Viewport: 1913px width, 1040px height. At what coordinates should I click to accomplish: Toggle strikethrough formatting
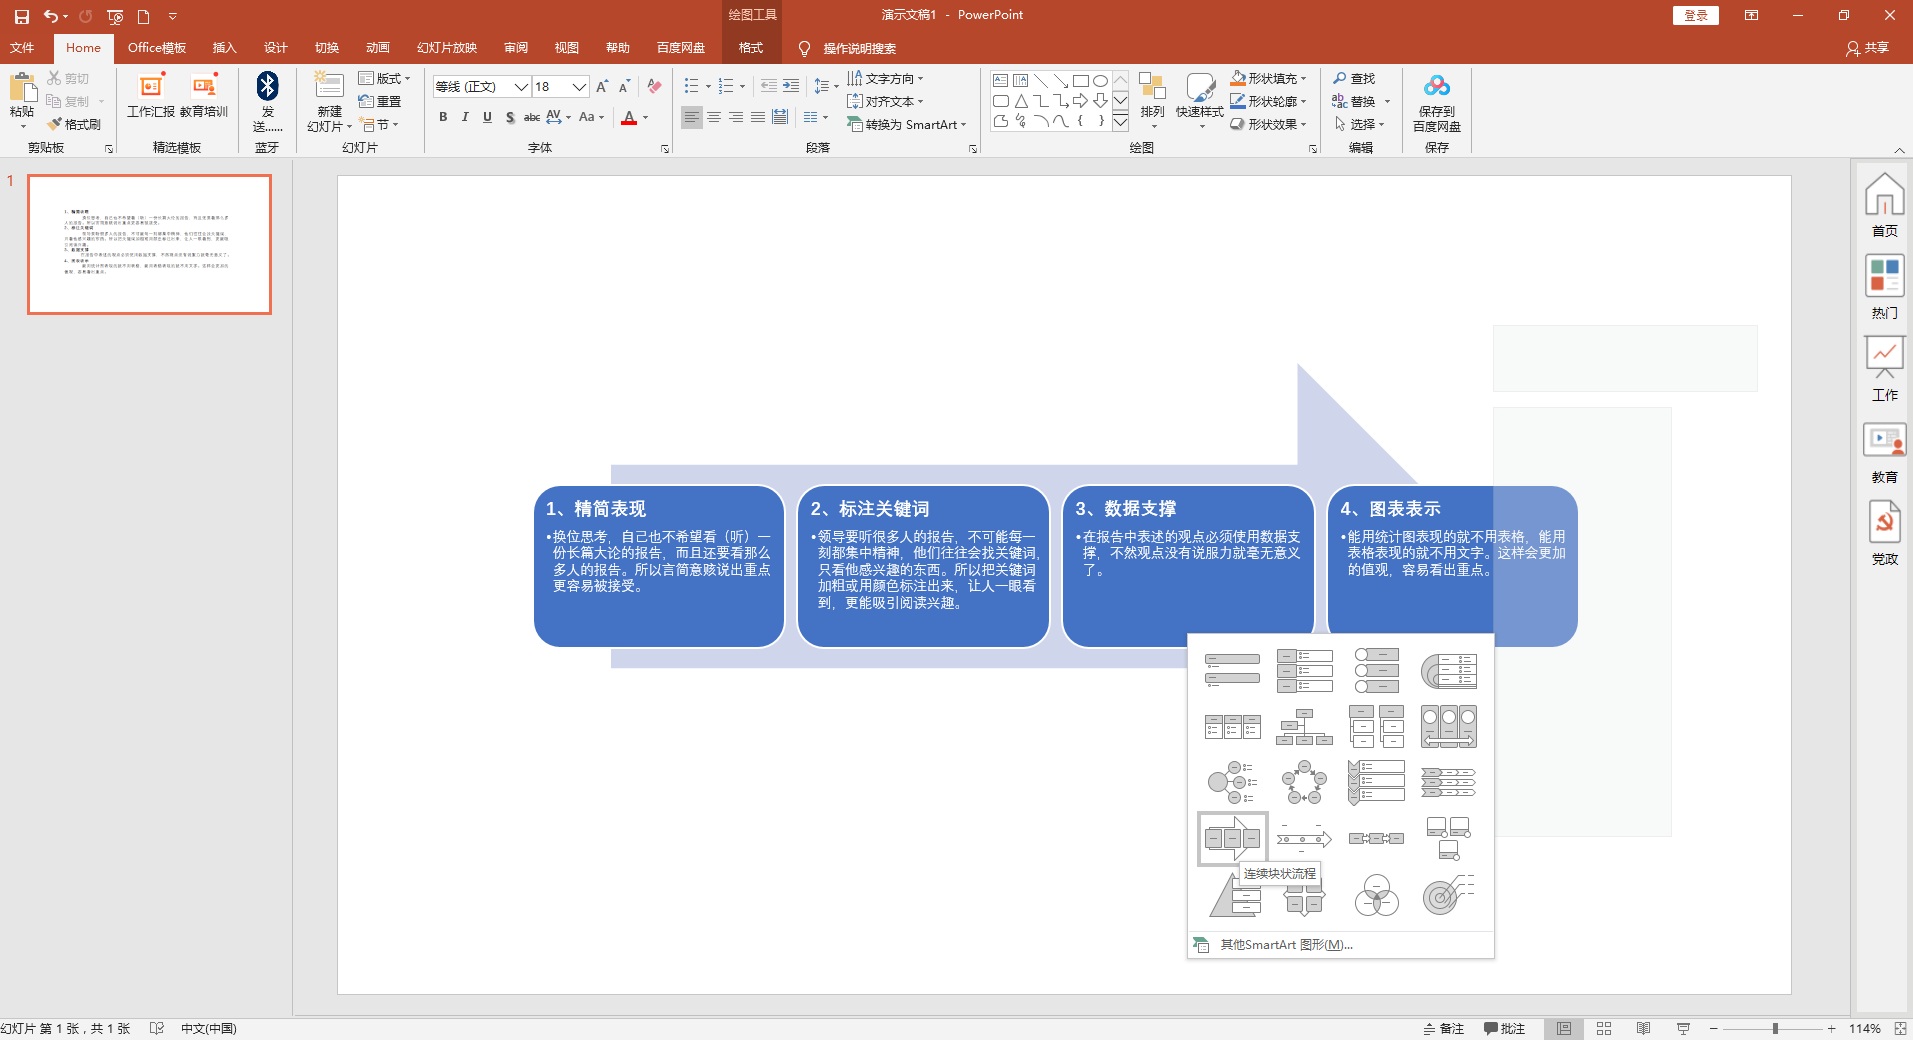point(532,117)
